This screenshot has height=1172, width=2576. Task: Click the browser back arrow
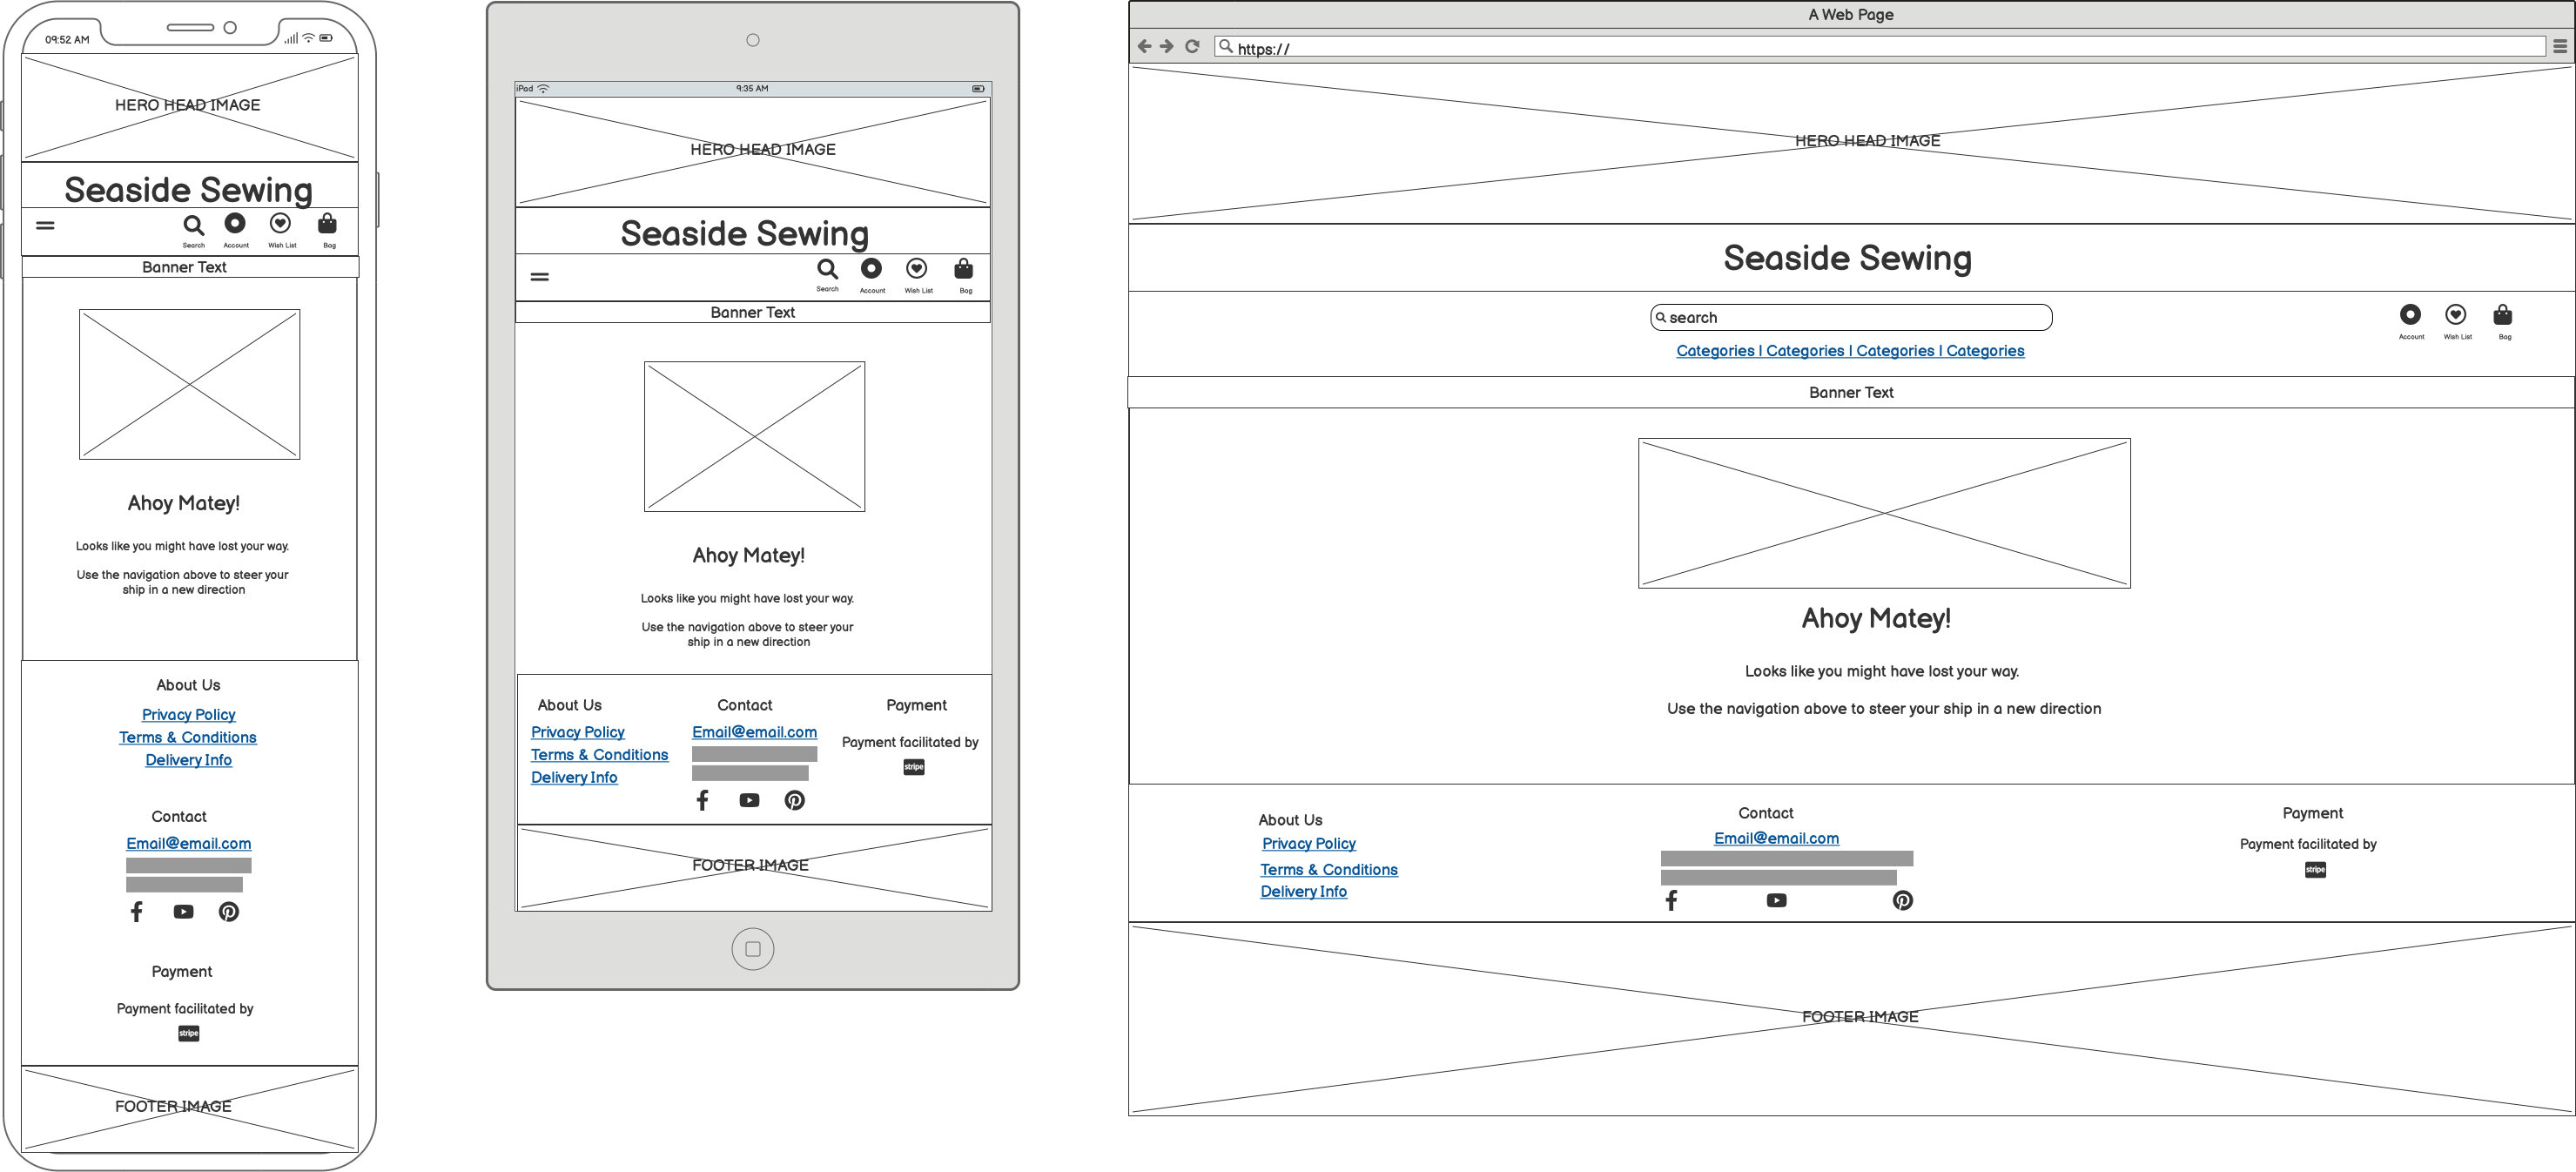[1145, 46]
